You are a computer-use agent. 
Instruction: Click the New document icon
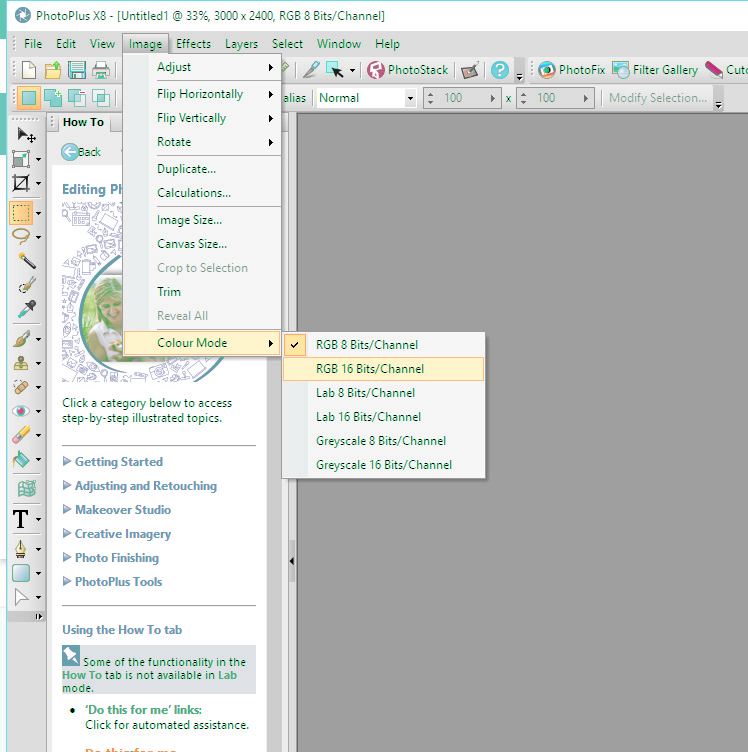(29, 70)
